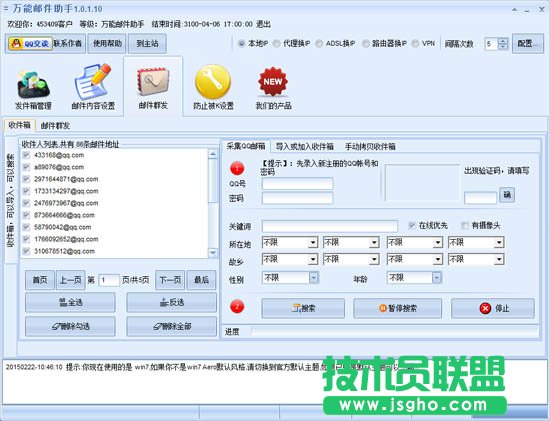Uncheck 2971644871@qq.com recipient
The width and height of the screenshot is (550, 421).
(26, 179)
